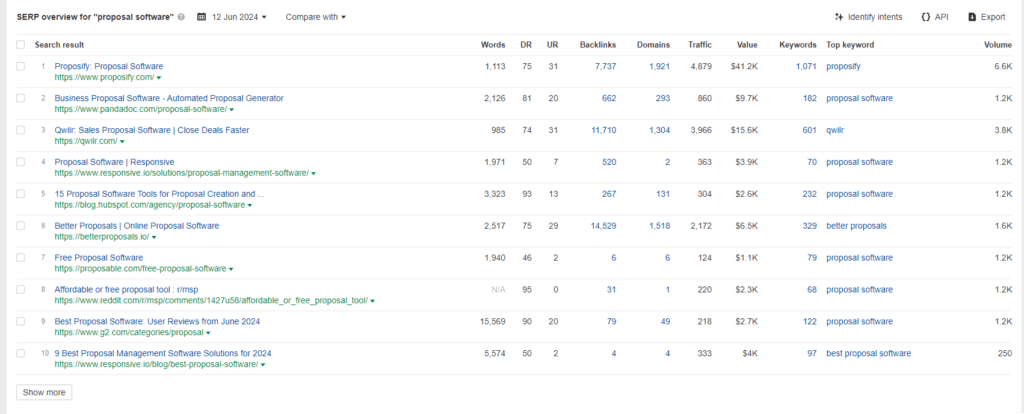Sort by the Words column header

click(493, 45)
